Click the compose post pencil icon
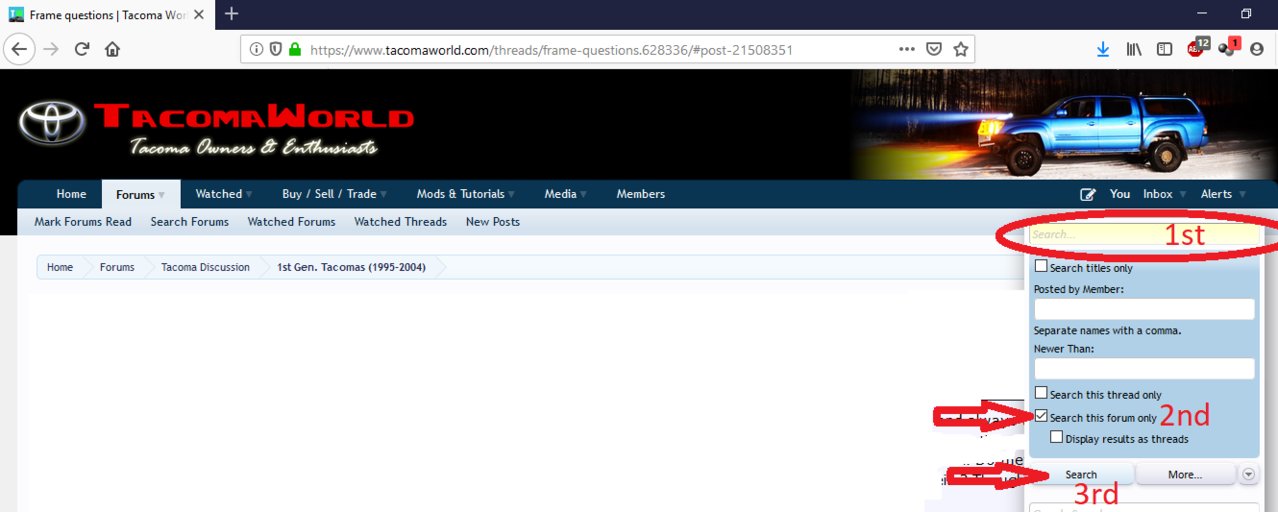The height and width of the screenshot is (512, 1278). click(1088, 194)
